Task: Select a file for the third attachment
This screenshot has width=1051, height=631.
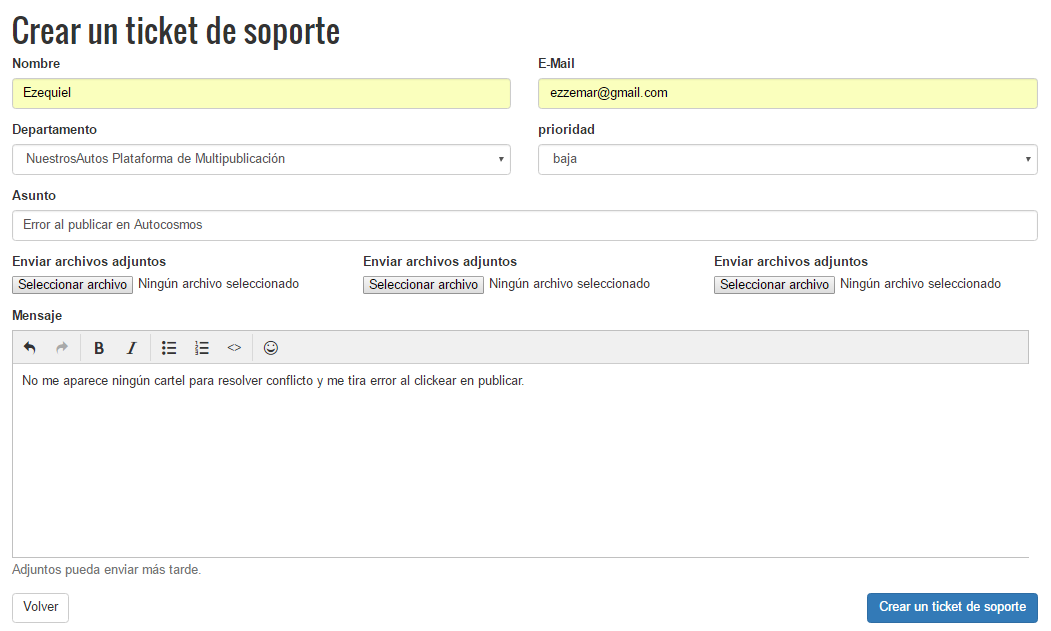Action: tap(774, 285)
